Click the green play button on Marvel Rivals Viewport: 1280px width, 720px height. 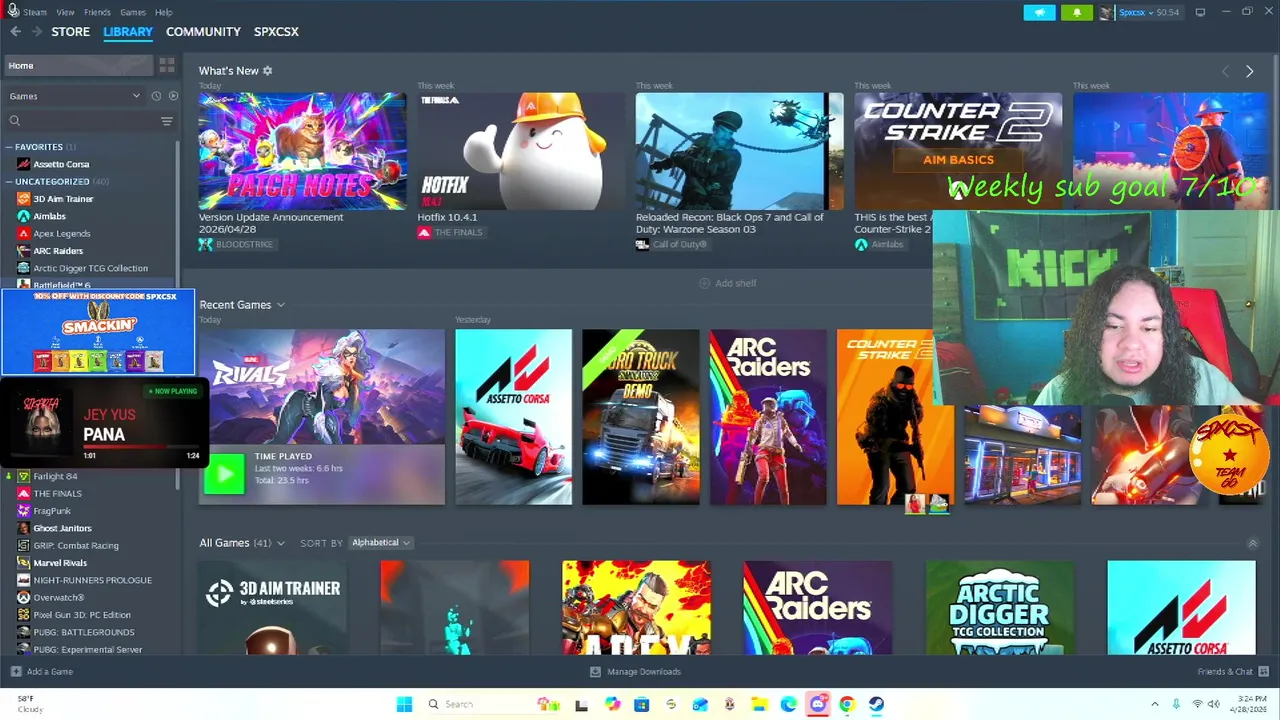pyautogui.click(x=224, y=474)
